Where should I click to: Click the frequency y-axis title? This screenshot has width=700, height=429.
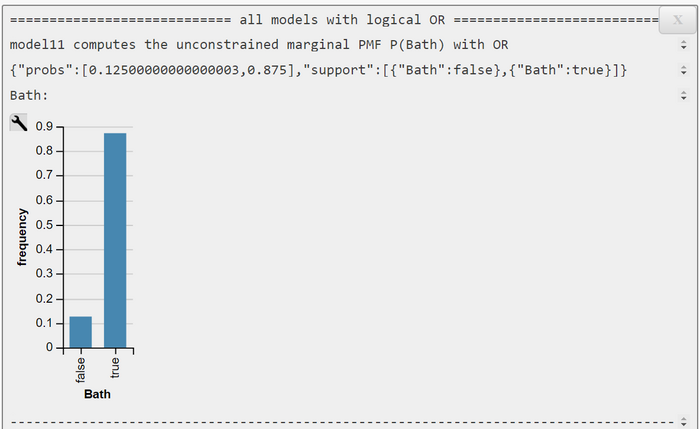click(x=22, y=237)
